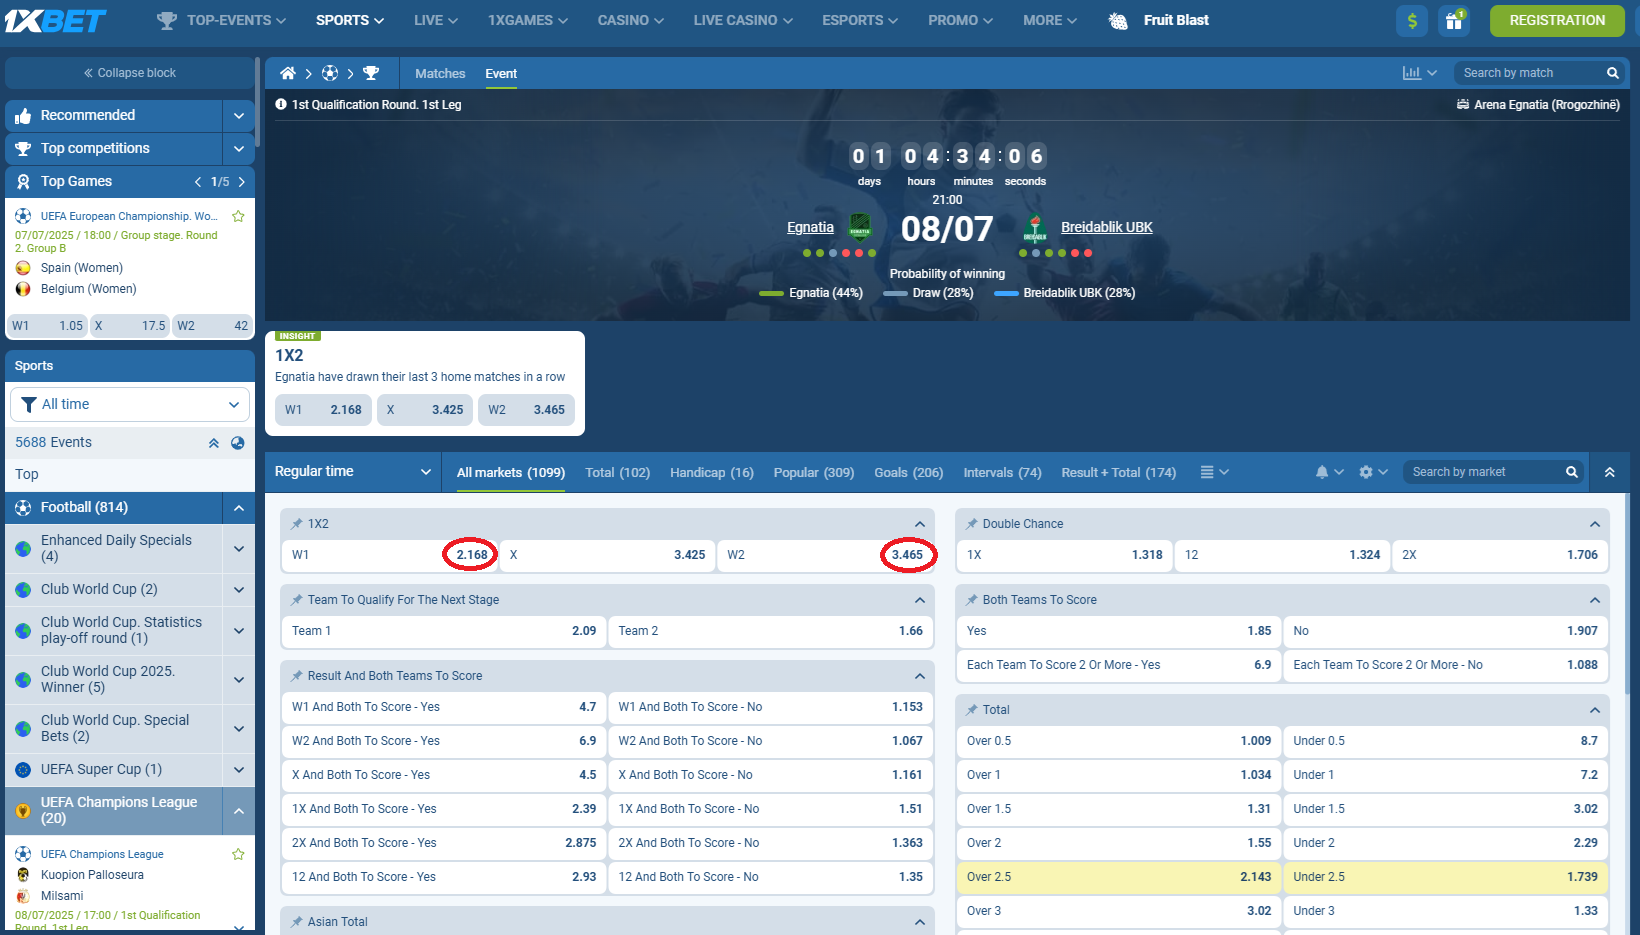Image resolution: width=1640 pixels, height=935 pixels.
Task: Click the Search by market input
Action: point(1483,472)
